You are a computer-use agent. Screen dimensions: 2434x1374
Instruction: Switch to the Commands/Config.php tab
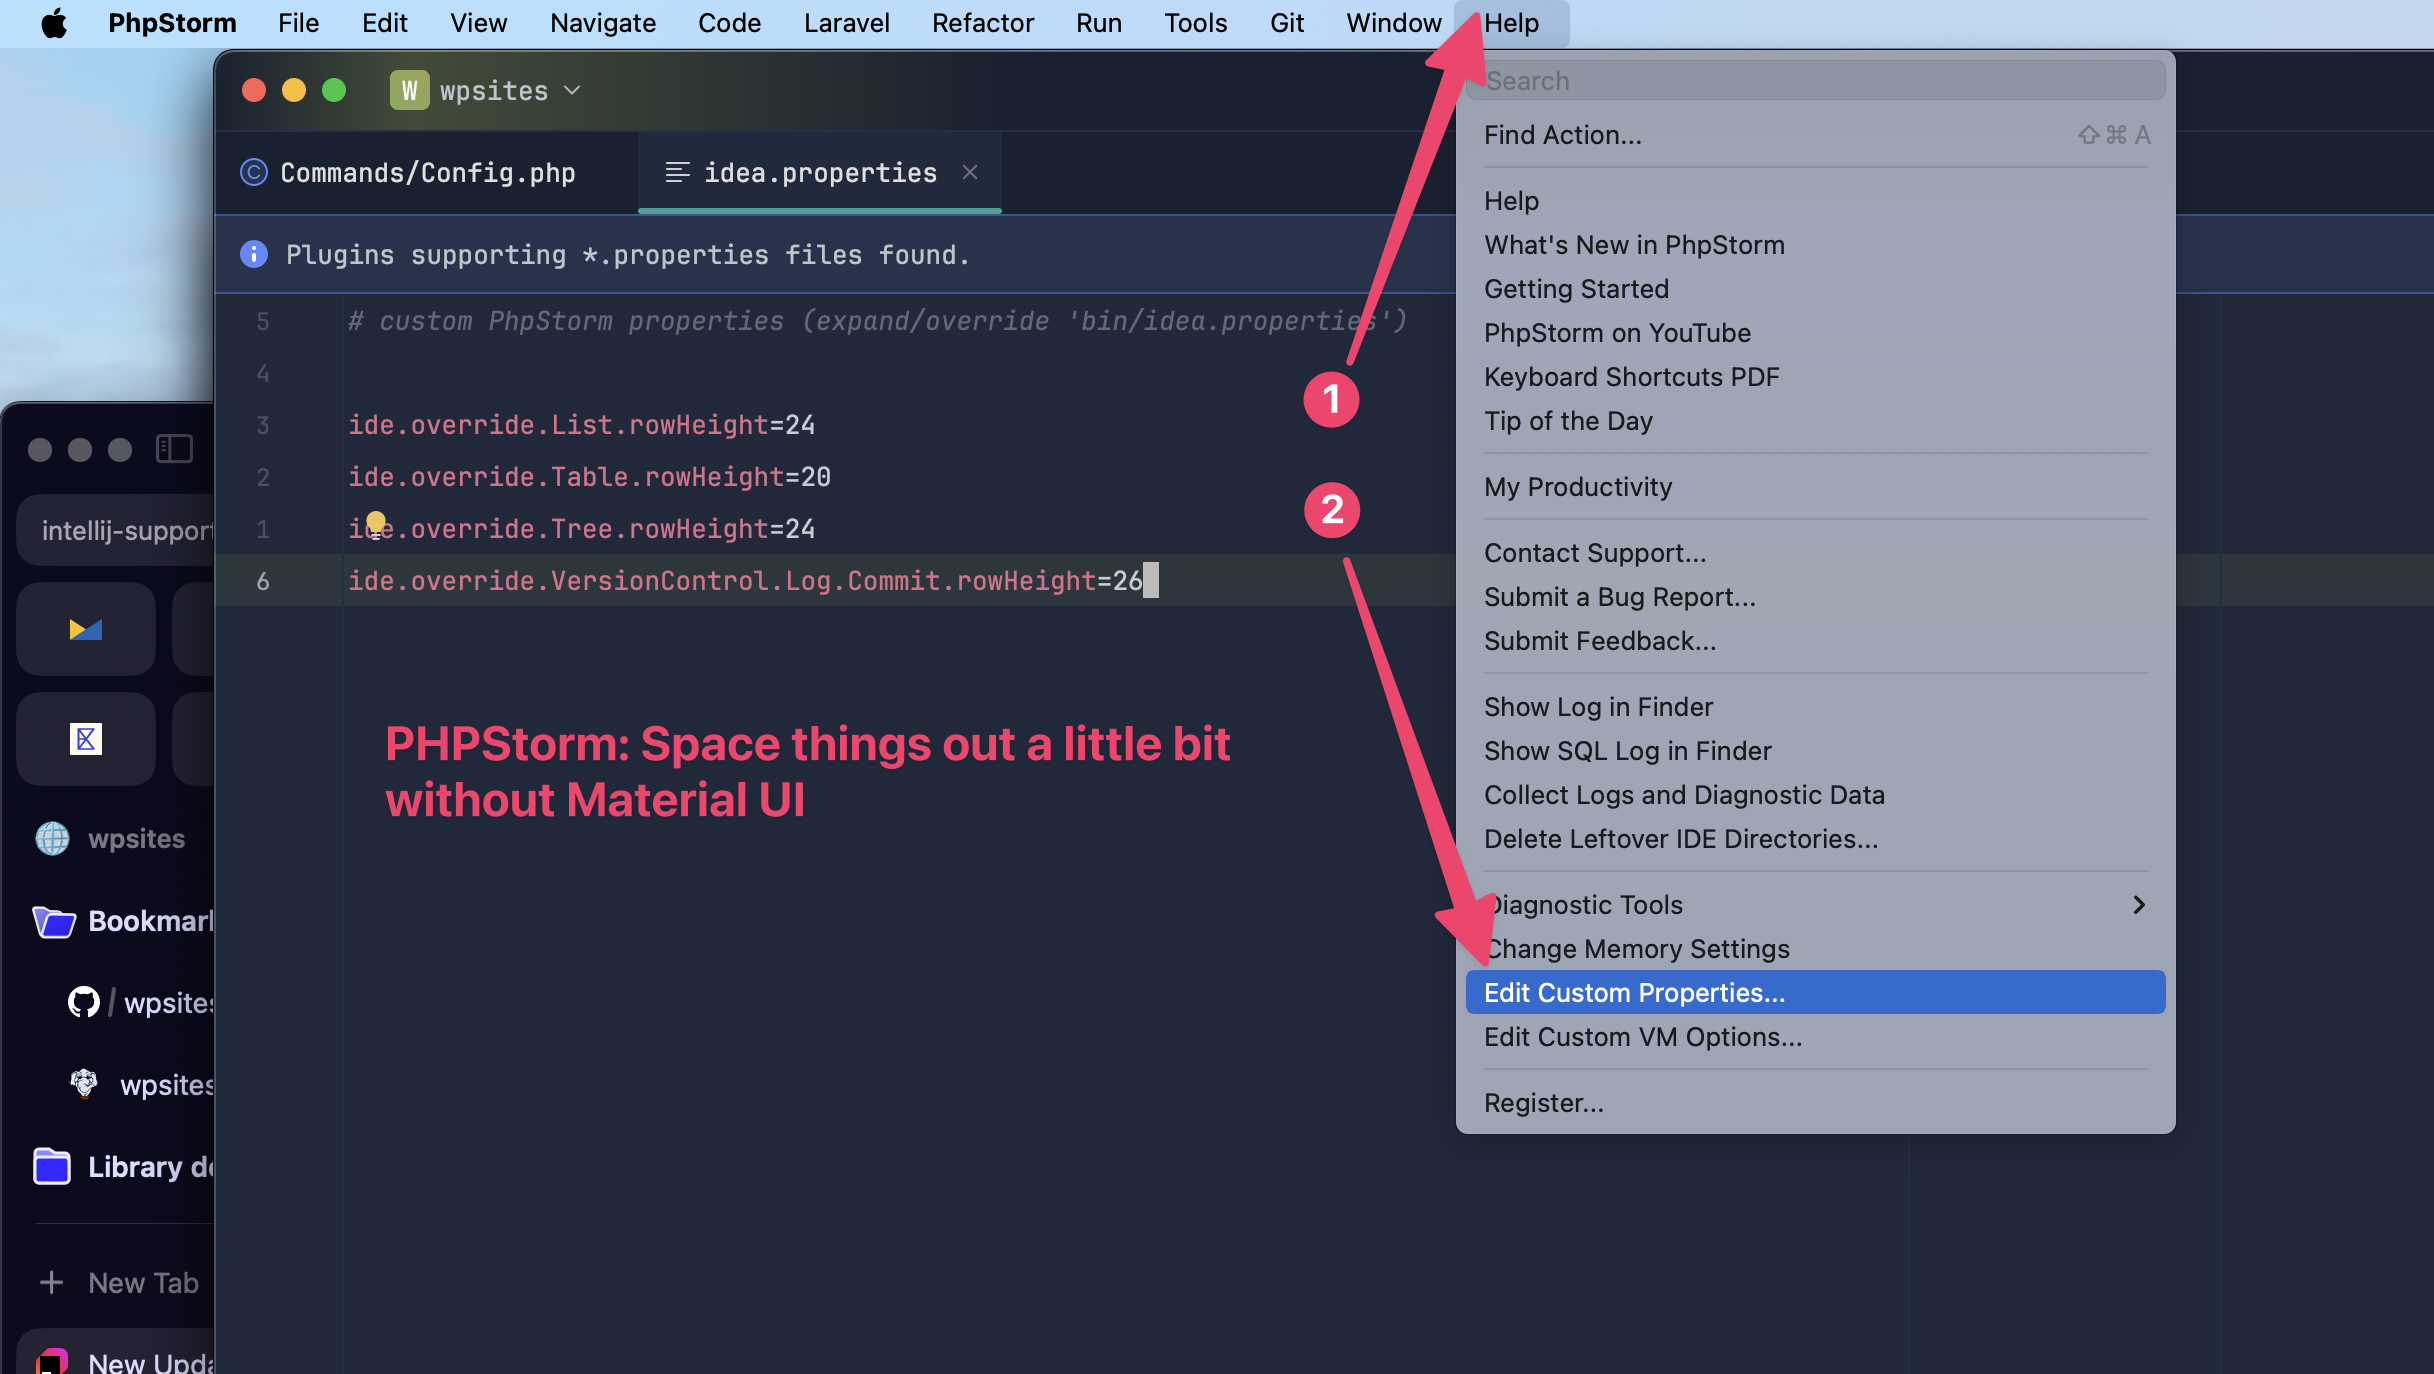coord(426,173)
